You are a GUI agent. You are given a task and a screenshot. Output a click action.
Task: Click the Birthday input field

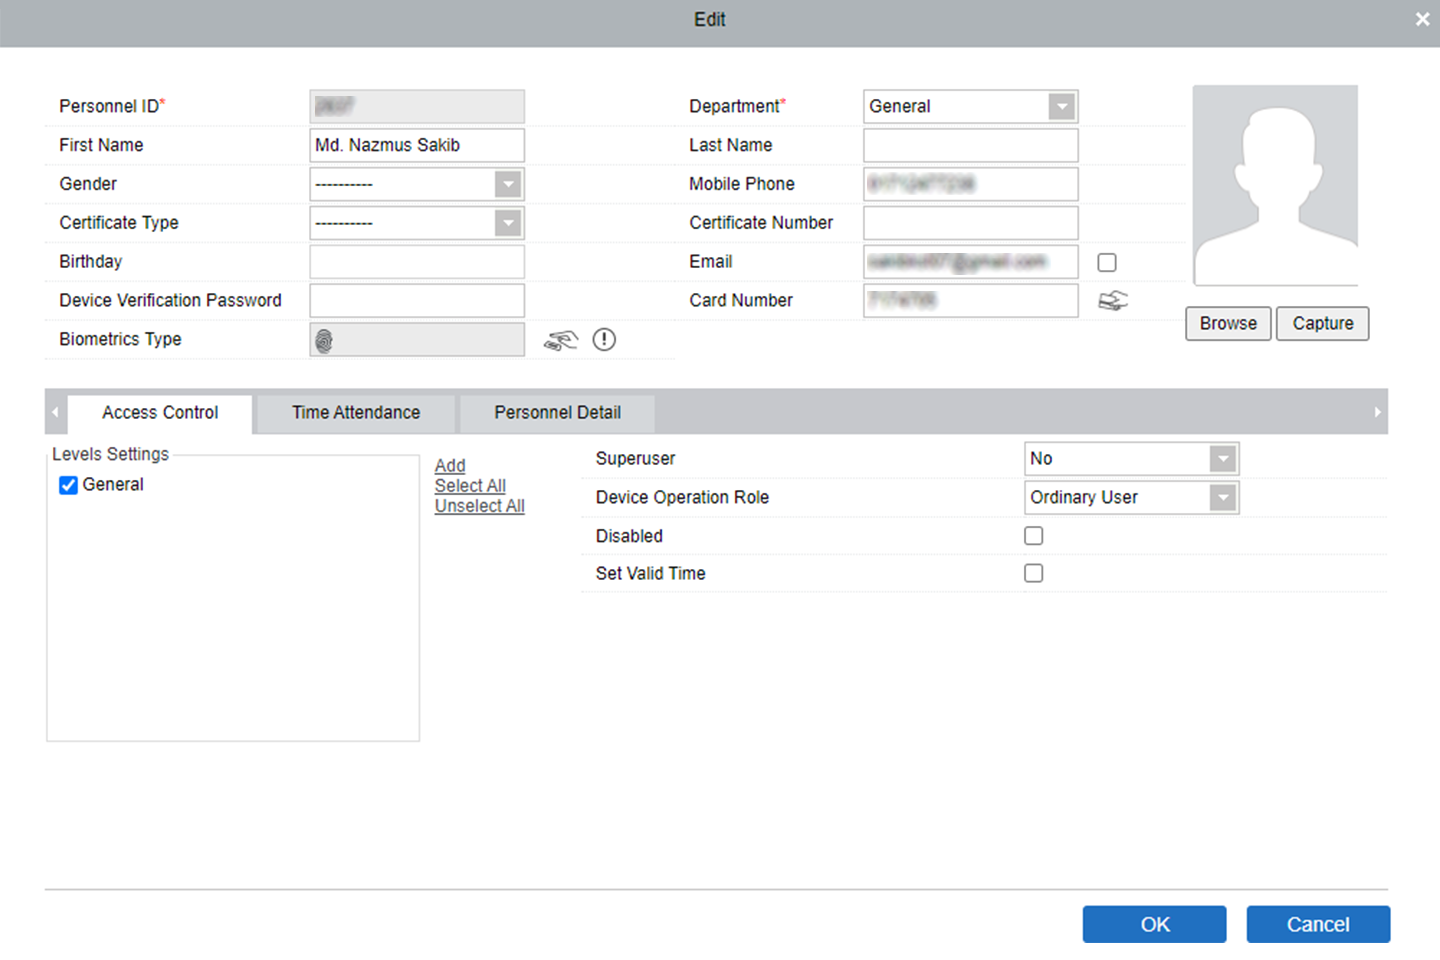[417, 262]
